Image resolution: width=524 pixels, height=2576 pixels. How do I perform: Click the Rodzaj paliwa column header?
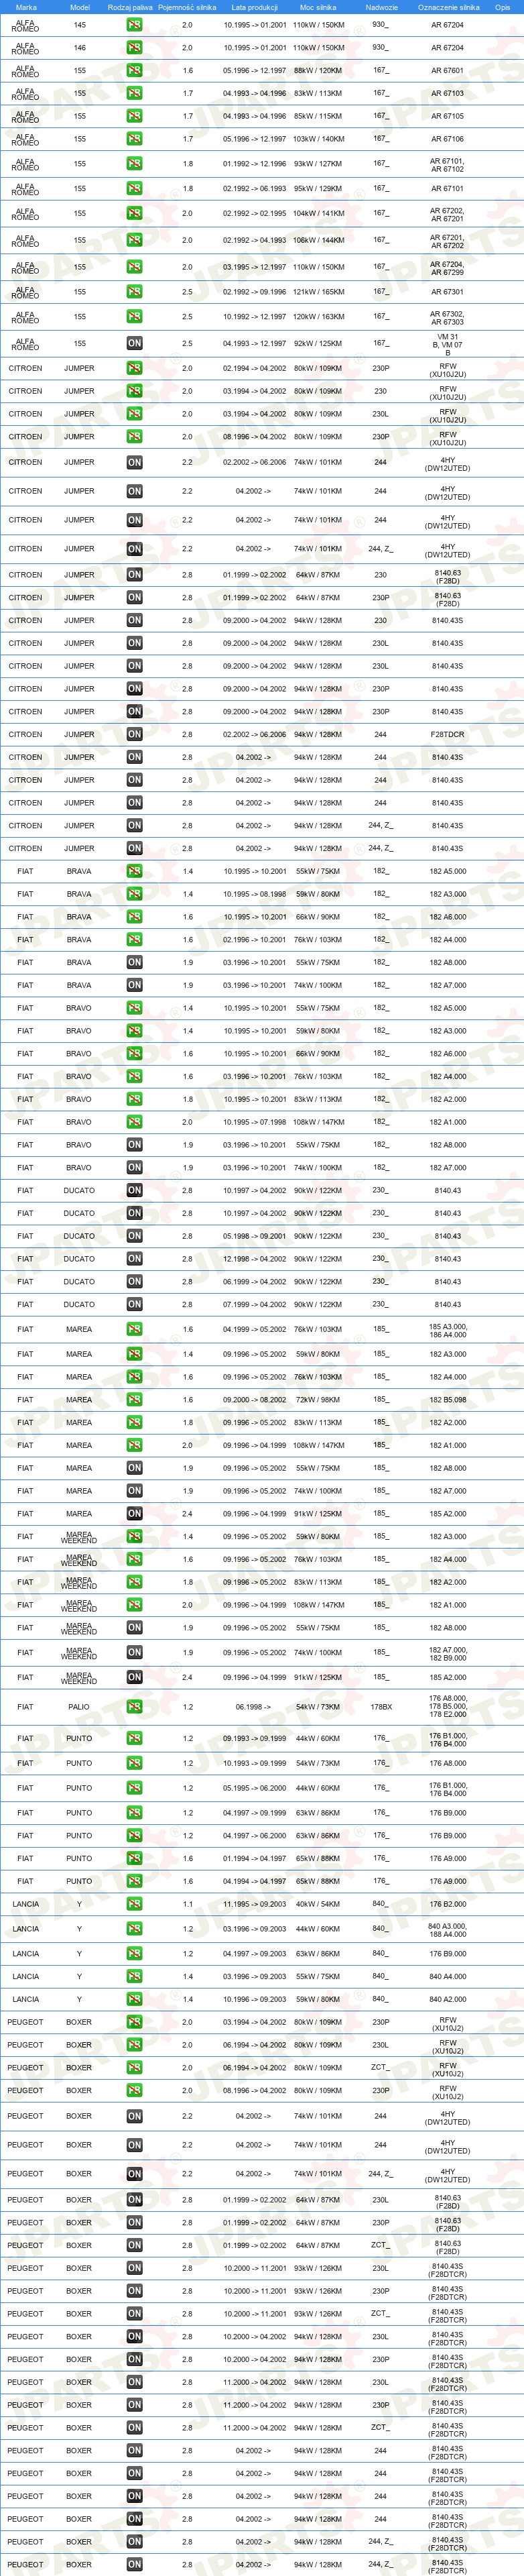(130, 7)
